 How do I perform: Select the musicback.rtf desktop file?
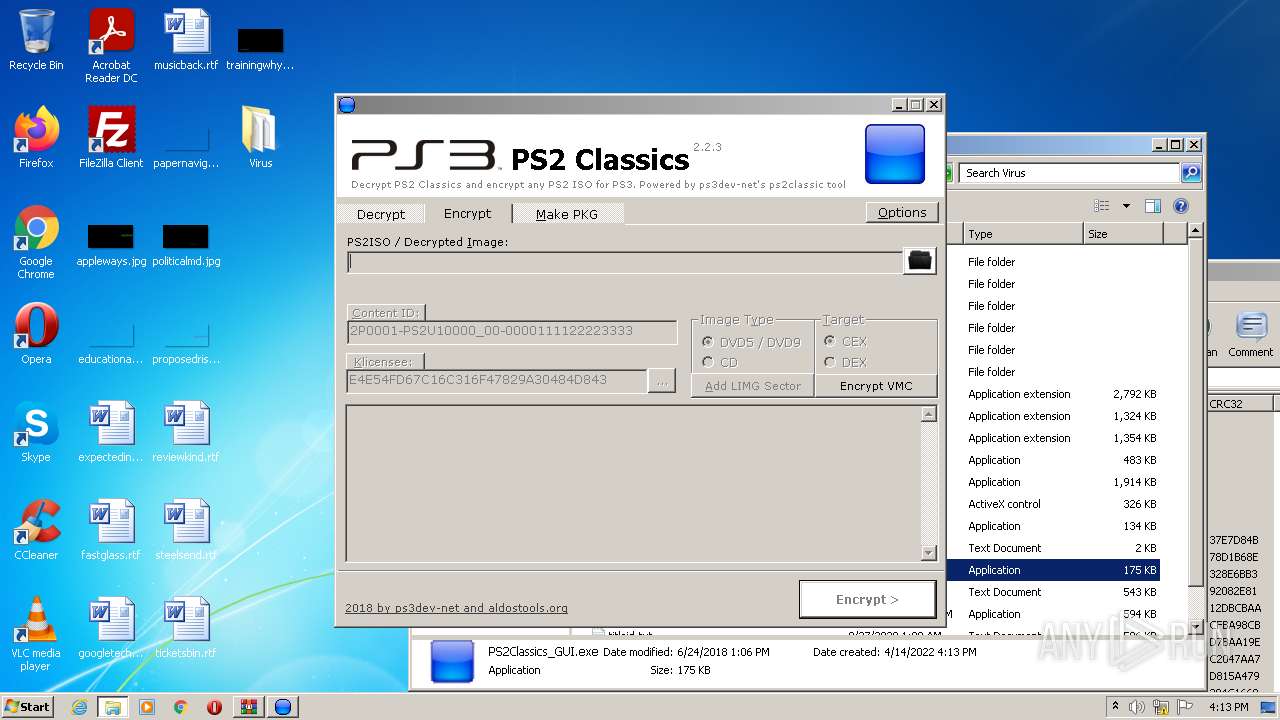186,41
